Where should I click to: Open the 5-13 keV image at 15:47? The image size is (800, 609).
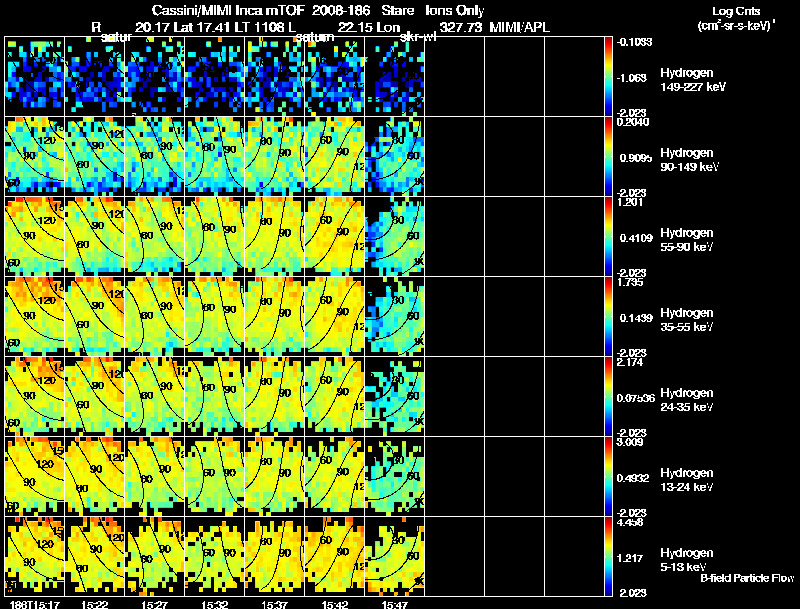[x=394, y=557]
